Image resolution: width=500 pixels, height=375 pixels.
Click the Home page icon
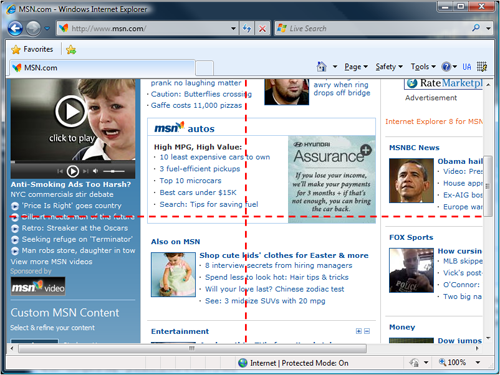click(x=321, y=67)
